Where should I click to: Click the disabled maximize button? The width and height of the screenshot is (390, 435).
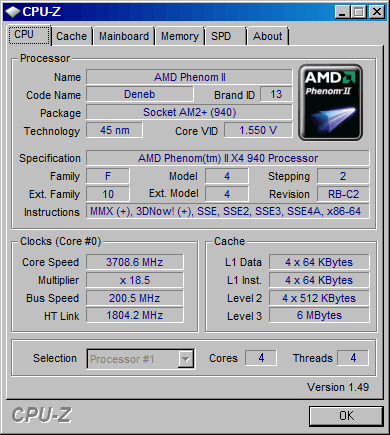pyautogui.click(x=359, y=12)
